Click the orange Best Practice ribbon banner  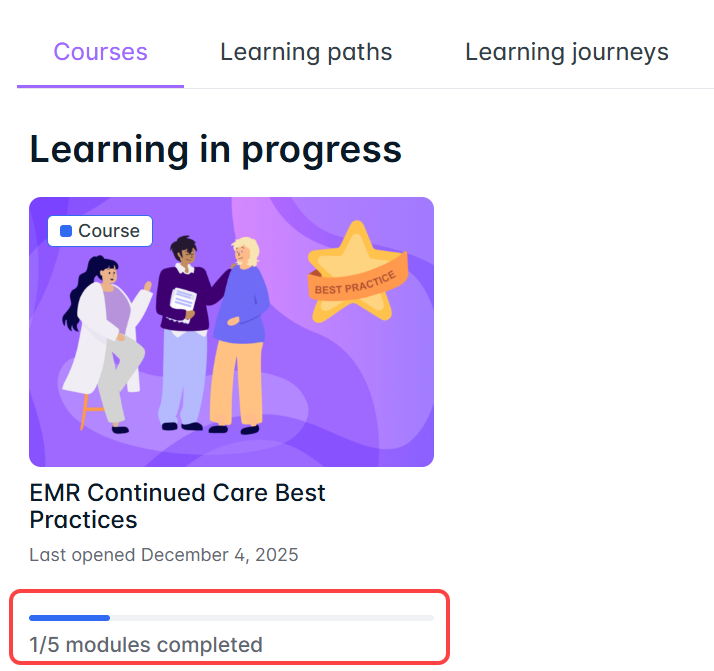(x=361, y=281)
